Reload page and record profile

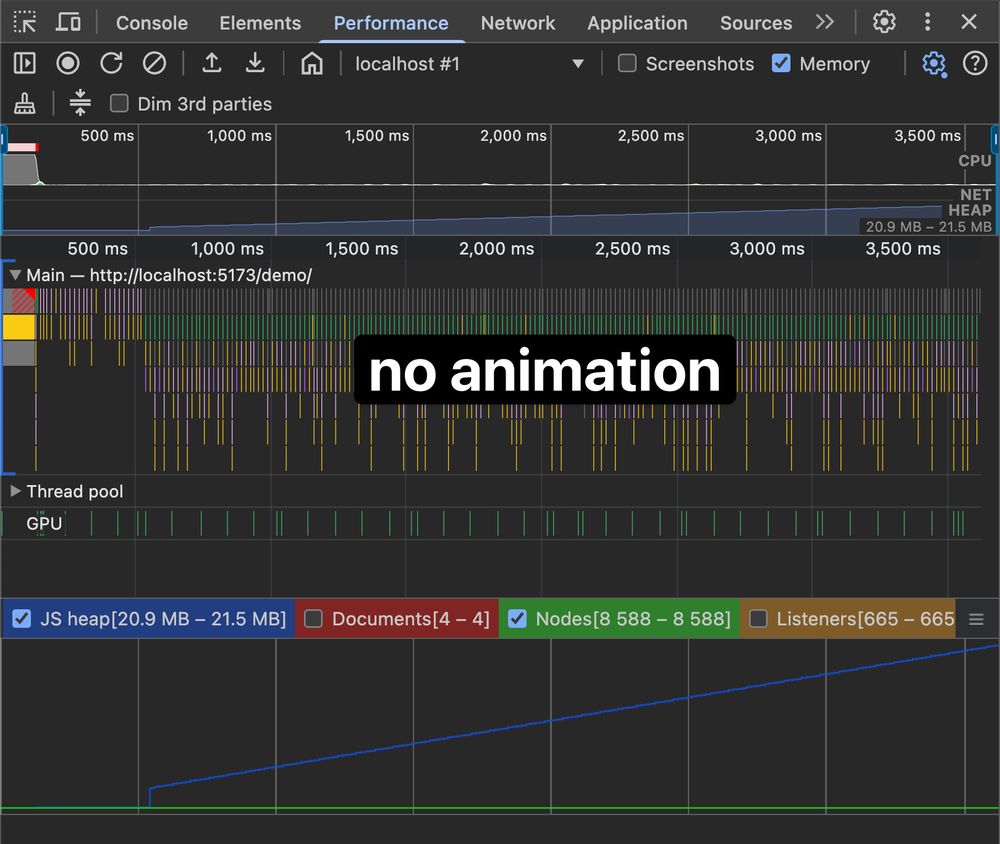(x=111, y=63)
